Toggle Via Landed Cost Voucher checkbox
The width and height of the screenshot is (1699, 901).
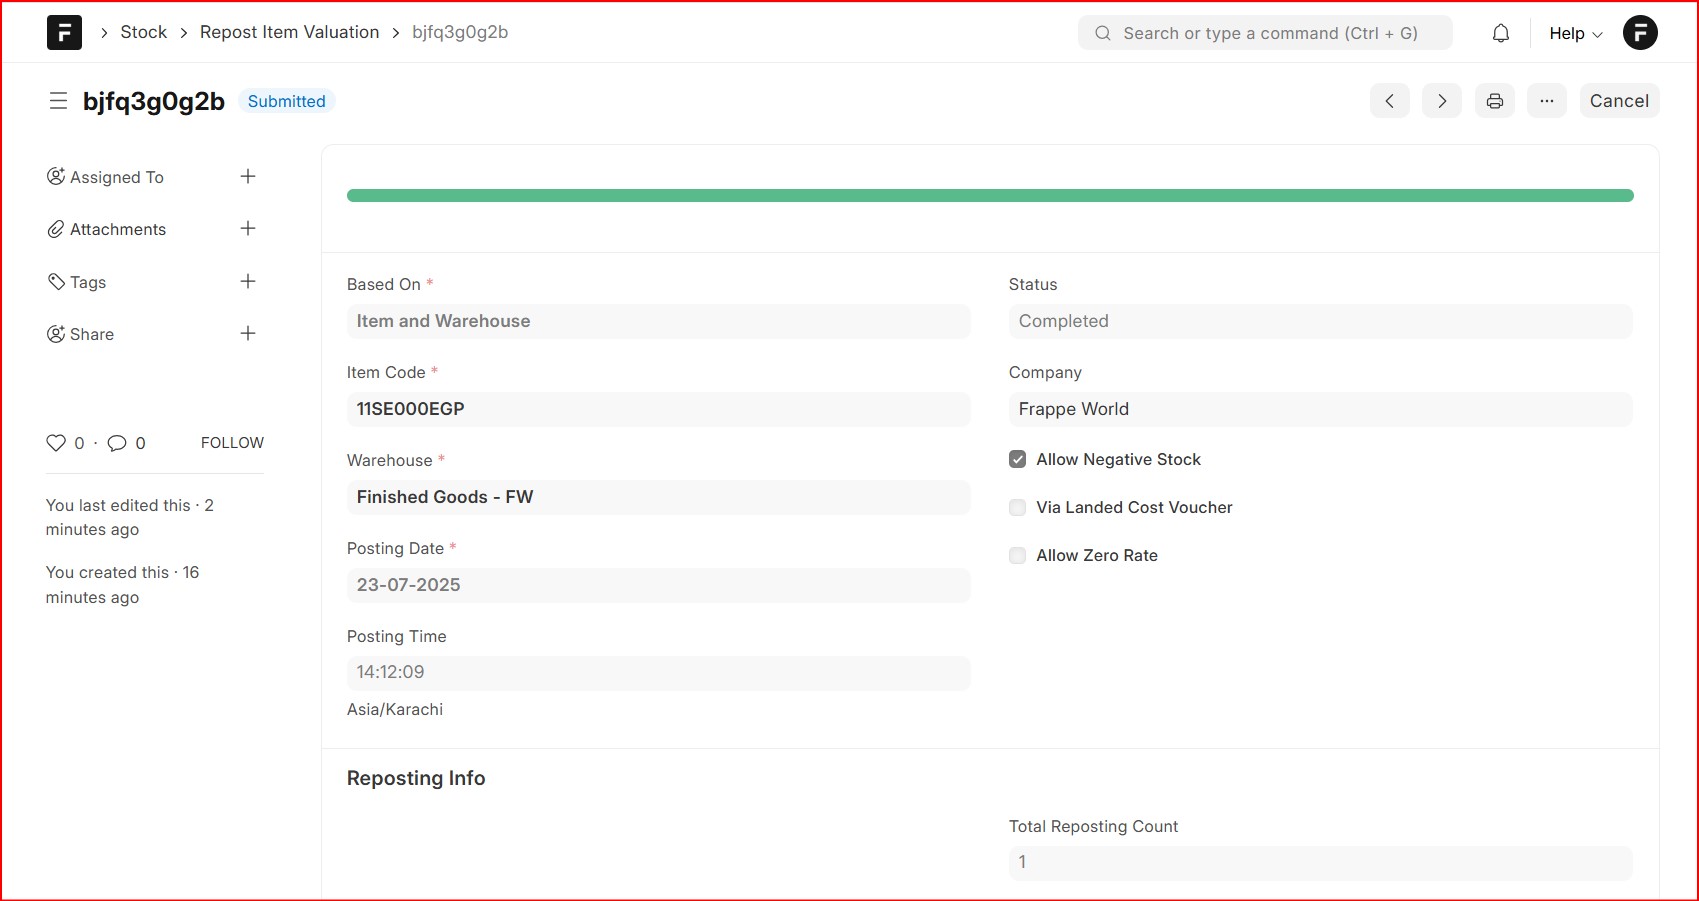coord(1017,507)
